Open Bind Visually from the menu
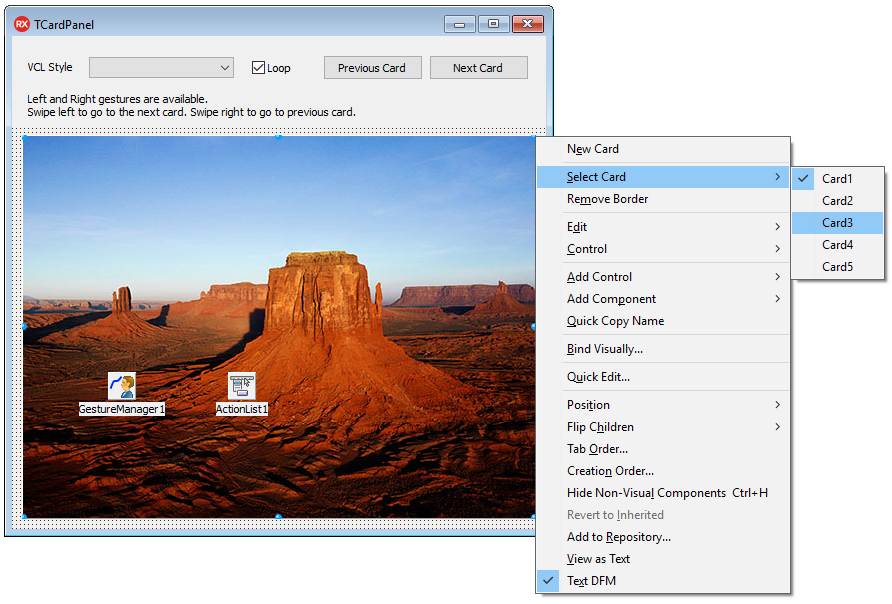 point(604,349)
